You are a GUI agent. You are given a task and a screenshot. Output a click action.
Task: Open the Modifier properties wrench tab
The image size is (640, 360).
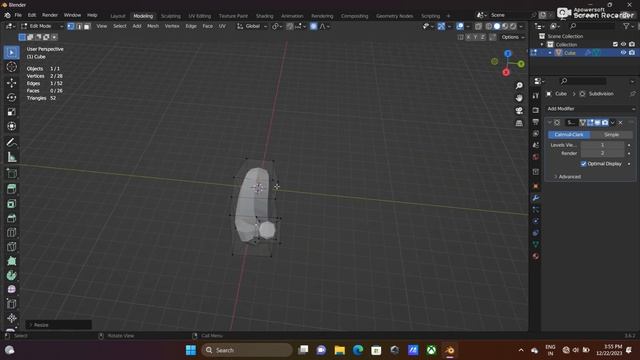pyautogui.click(x=536, y=198)
